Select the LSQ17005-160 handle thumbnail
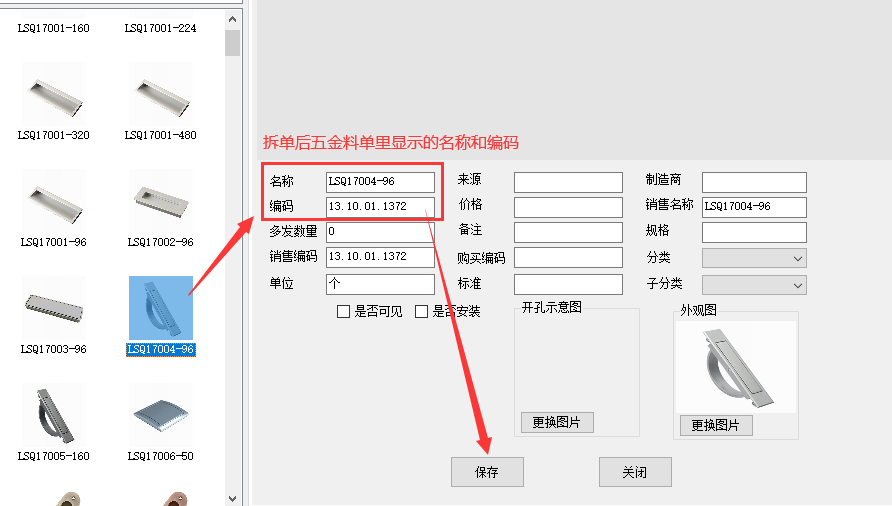The width and height of the screenshot is (892, 506). [x=53, y=414]
